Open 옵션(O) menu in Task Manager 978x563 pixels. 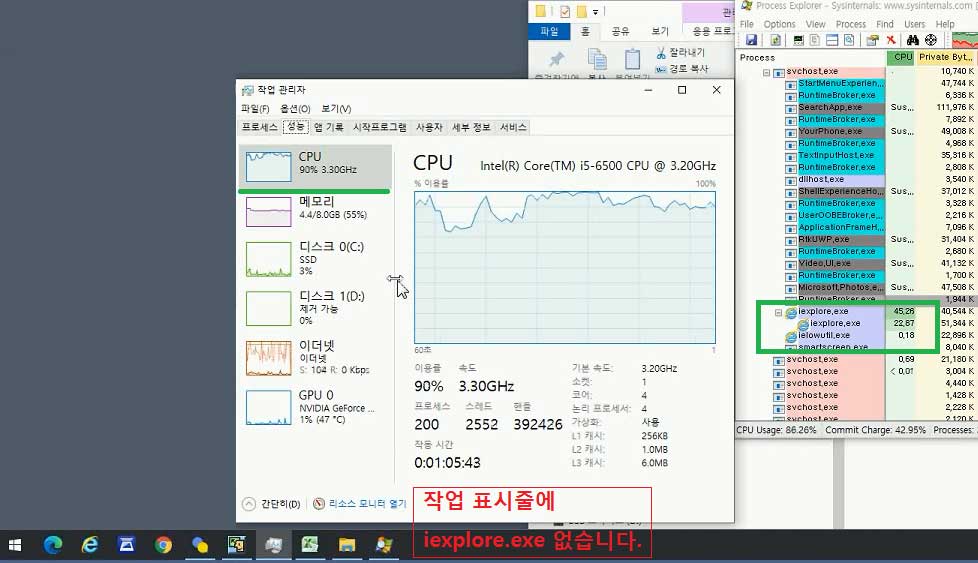(295, 108)
